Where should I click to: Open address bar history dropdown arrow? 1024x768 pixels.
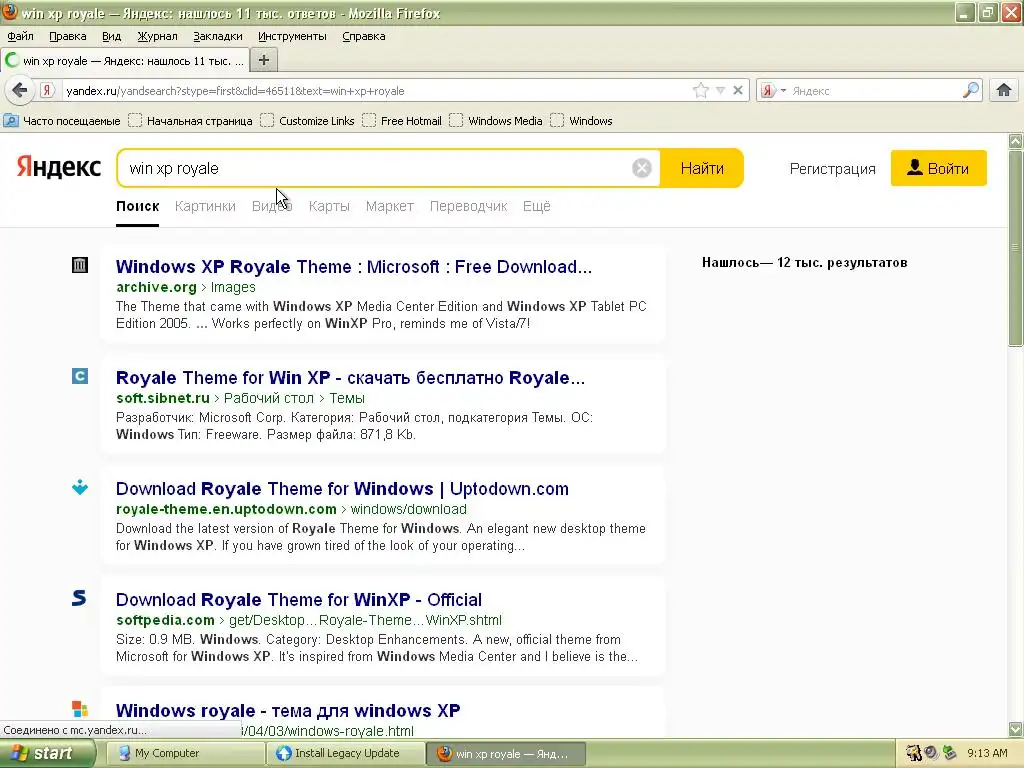point(720,90)
